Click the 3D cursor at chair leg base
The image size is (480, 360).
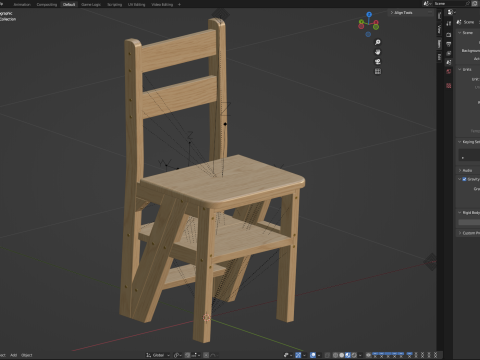[x=207, y=317]
